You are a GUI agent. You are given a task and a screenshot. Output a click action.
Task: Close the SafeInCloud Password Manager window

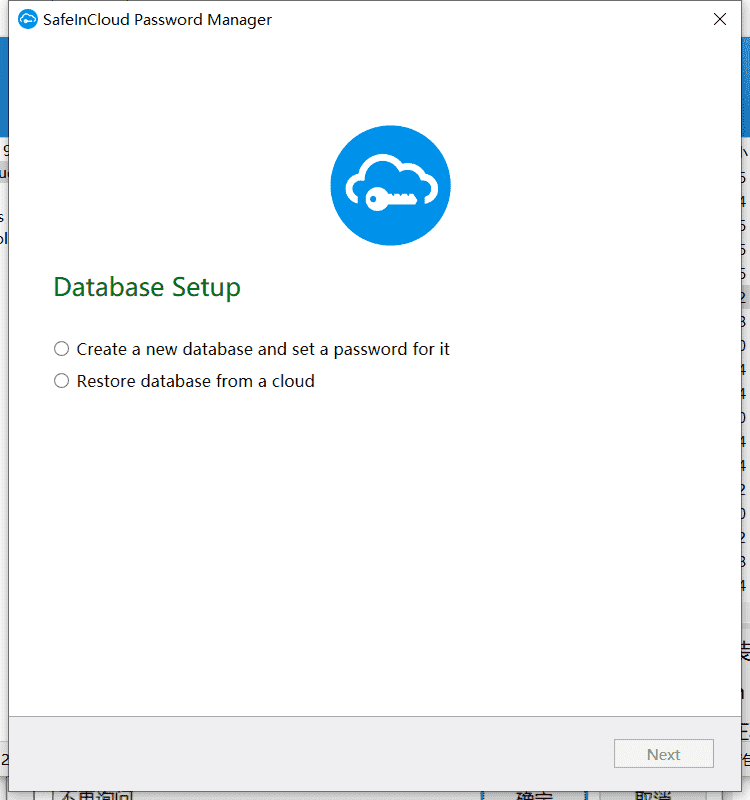(x=719, y=19)
